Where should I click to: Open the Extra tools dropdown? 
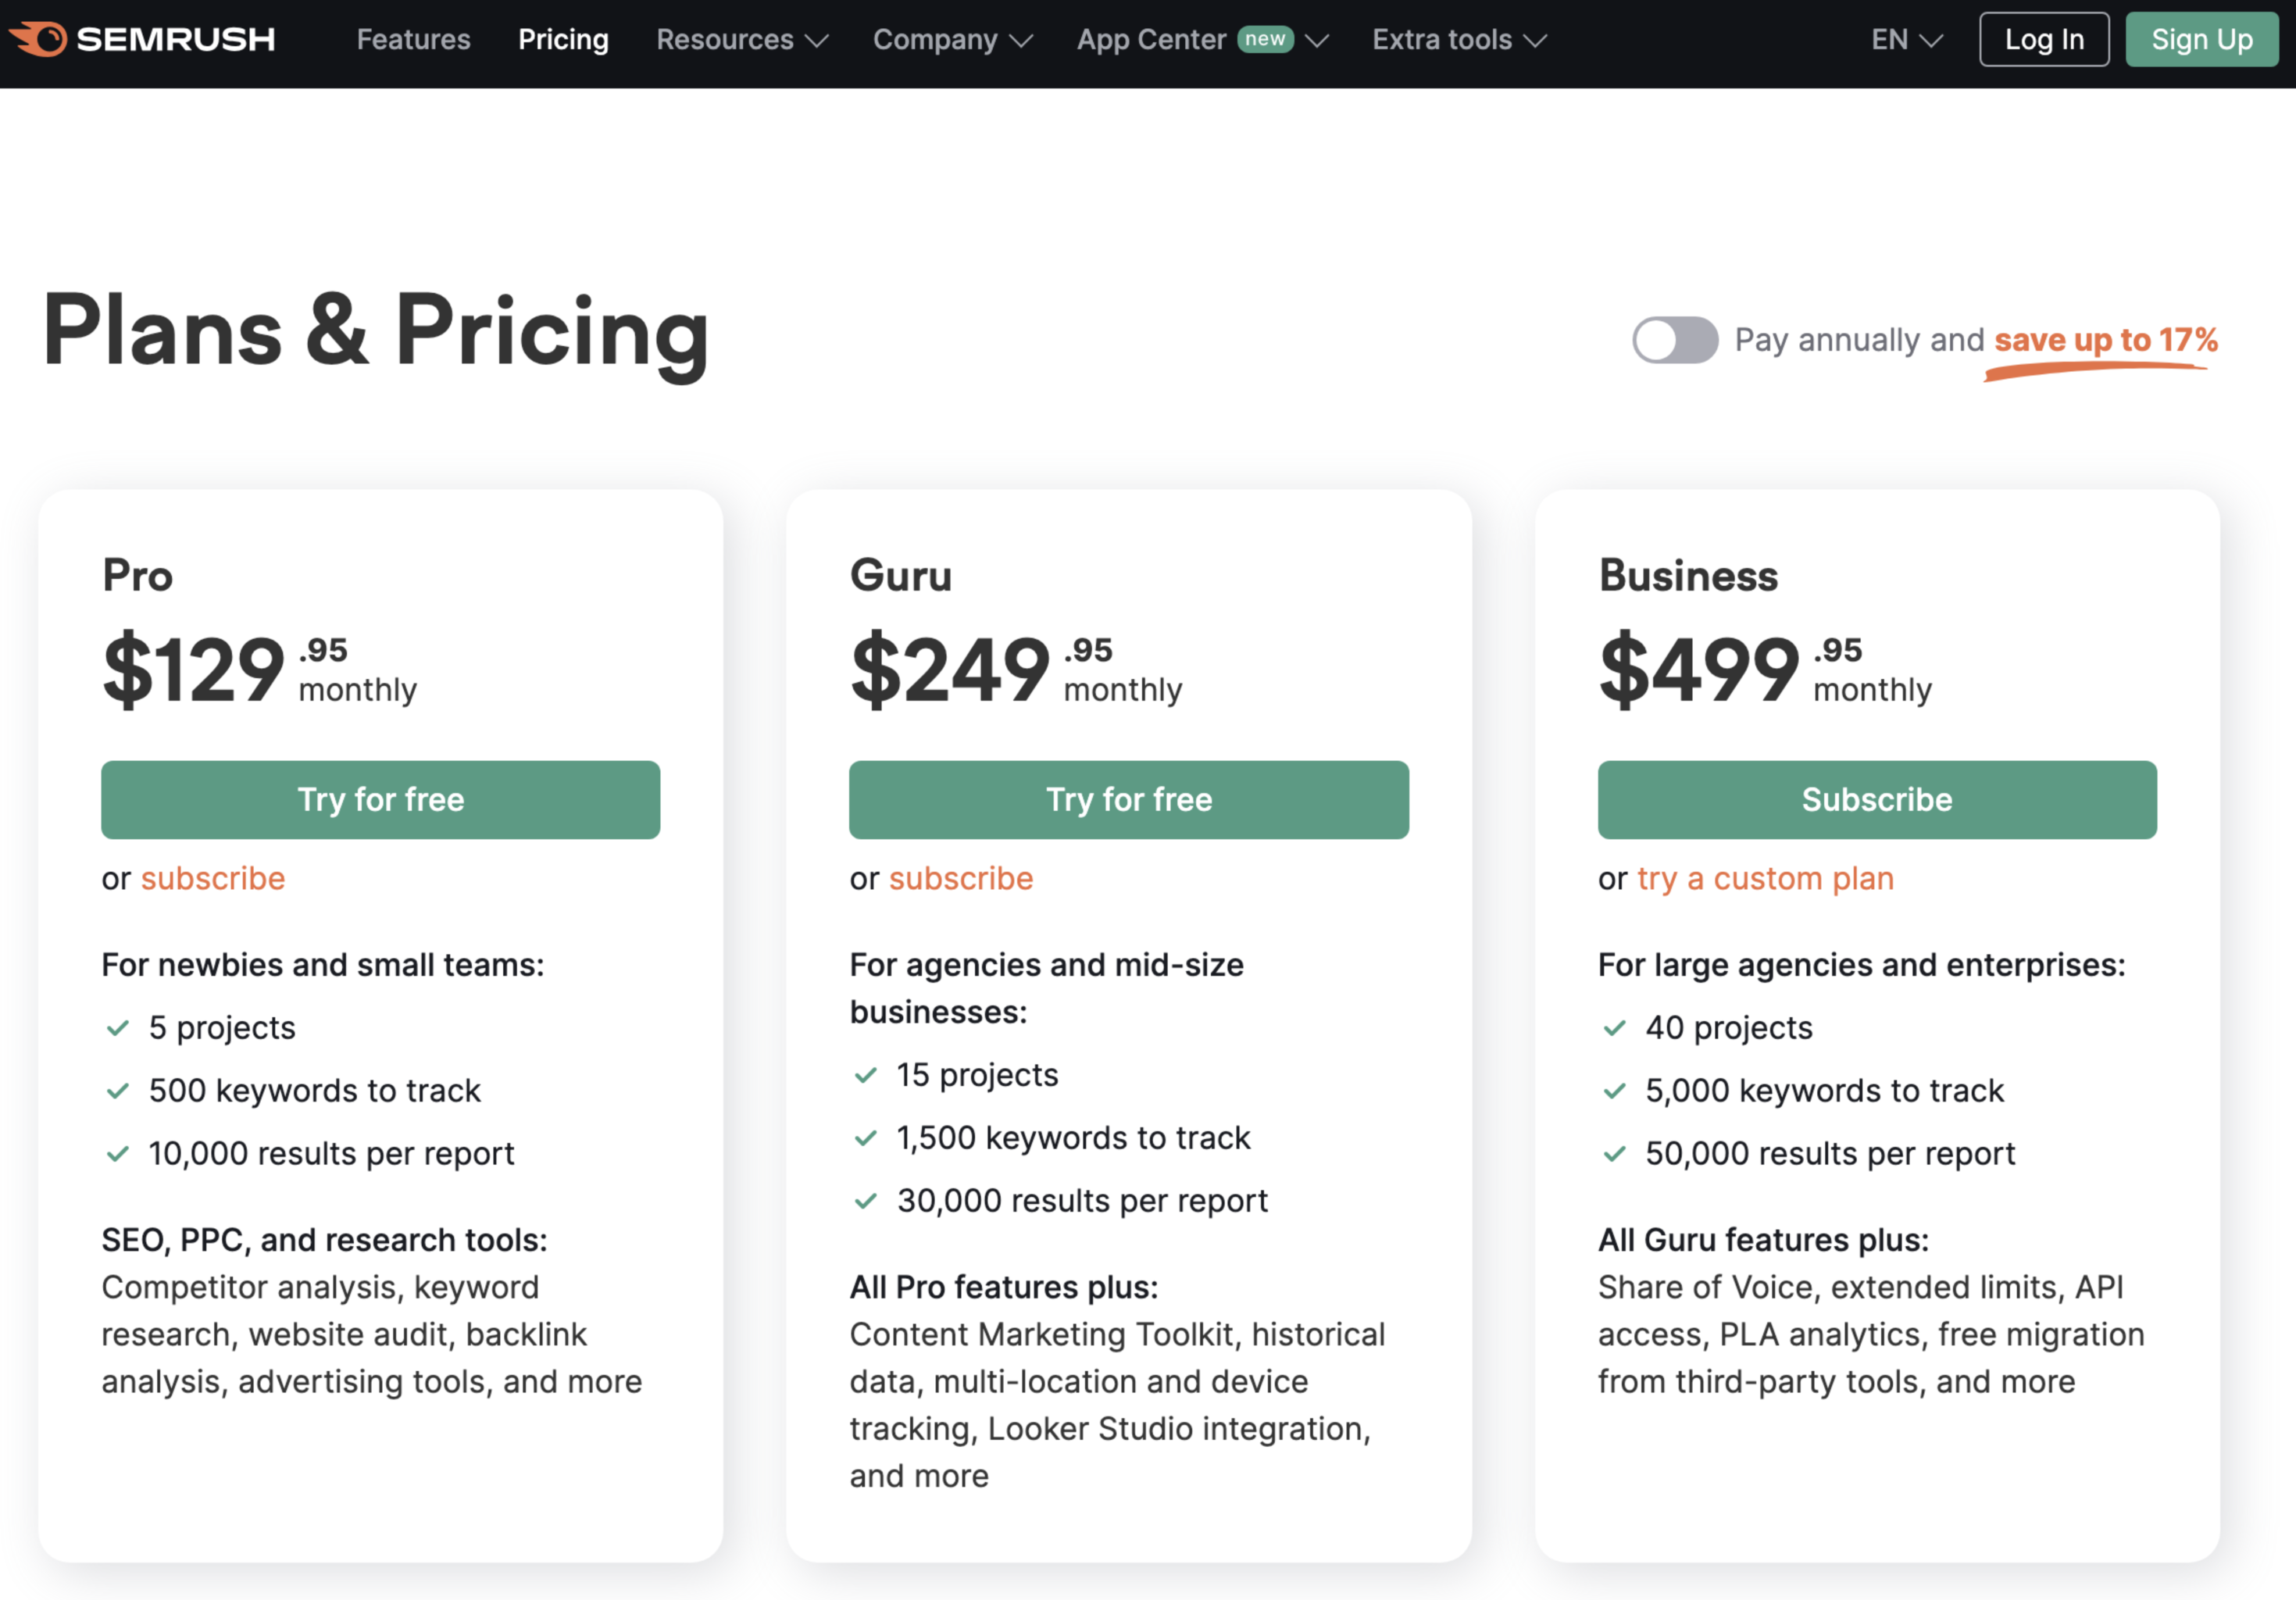coord(1459,39)
